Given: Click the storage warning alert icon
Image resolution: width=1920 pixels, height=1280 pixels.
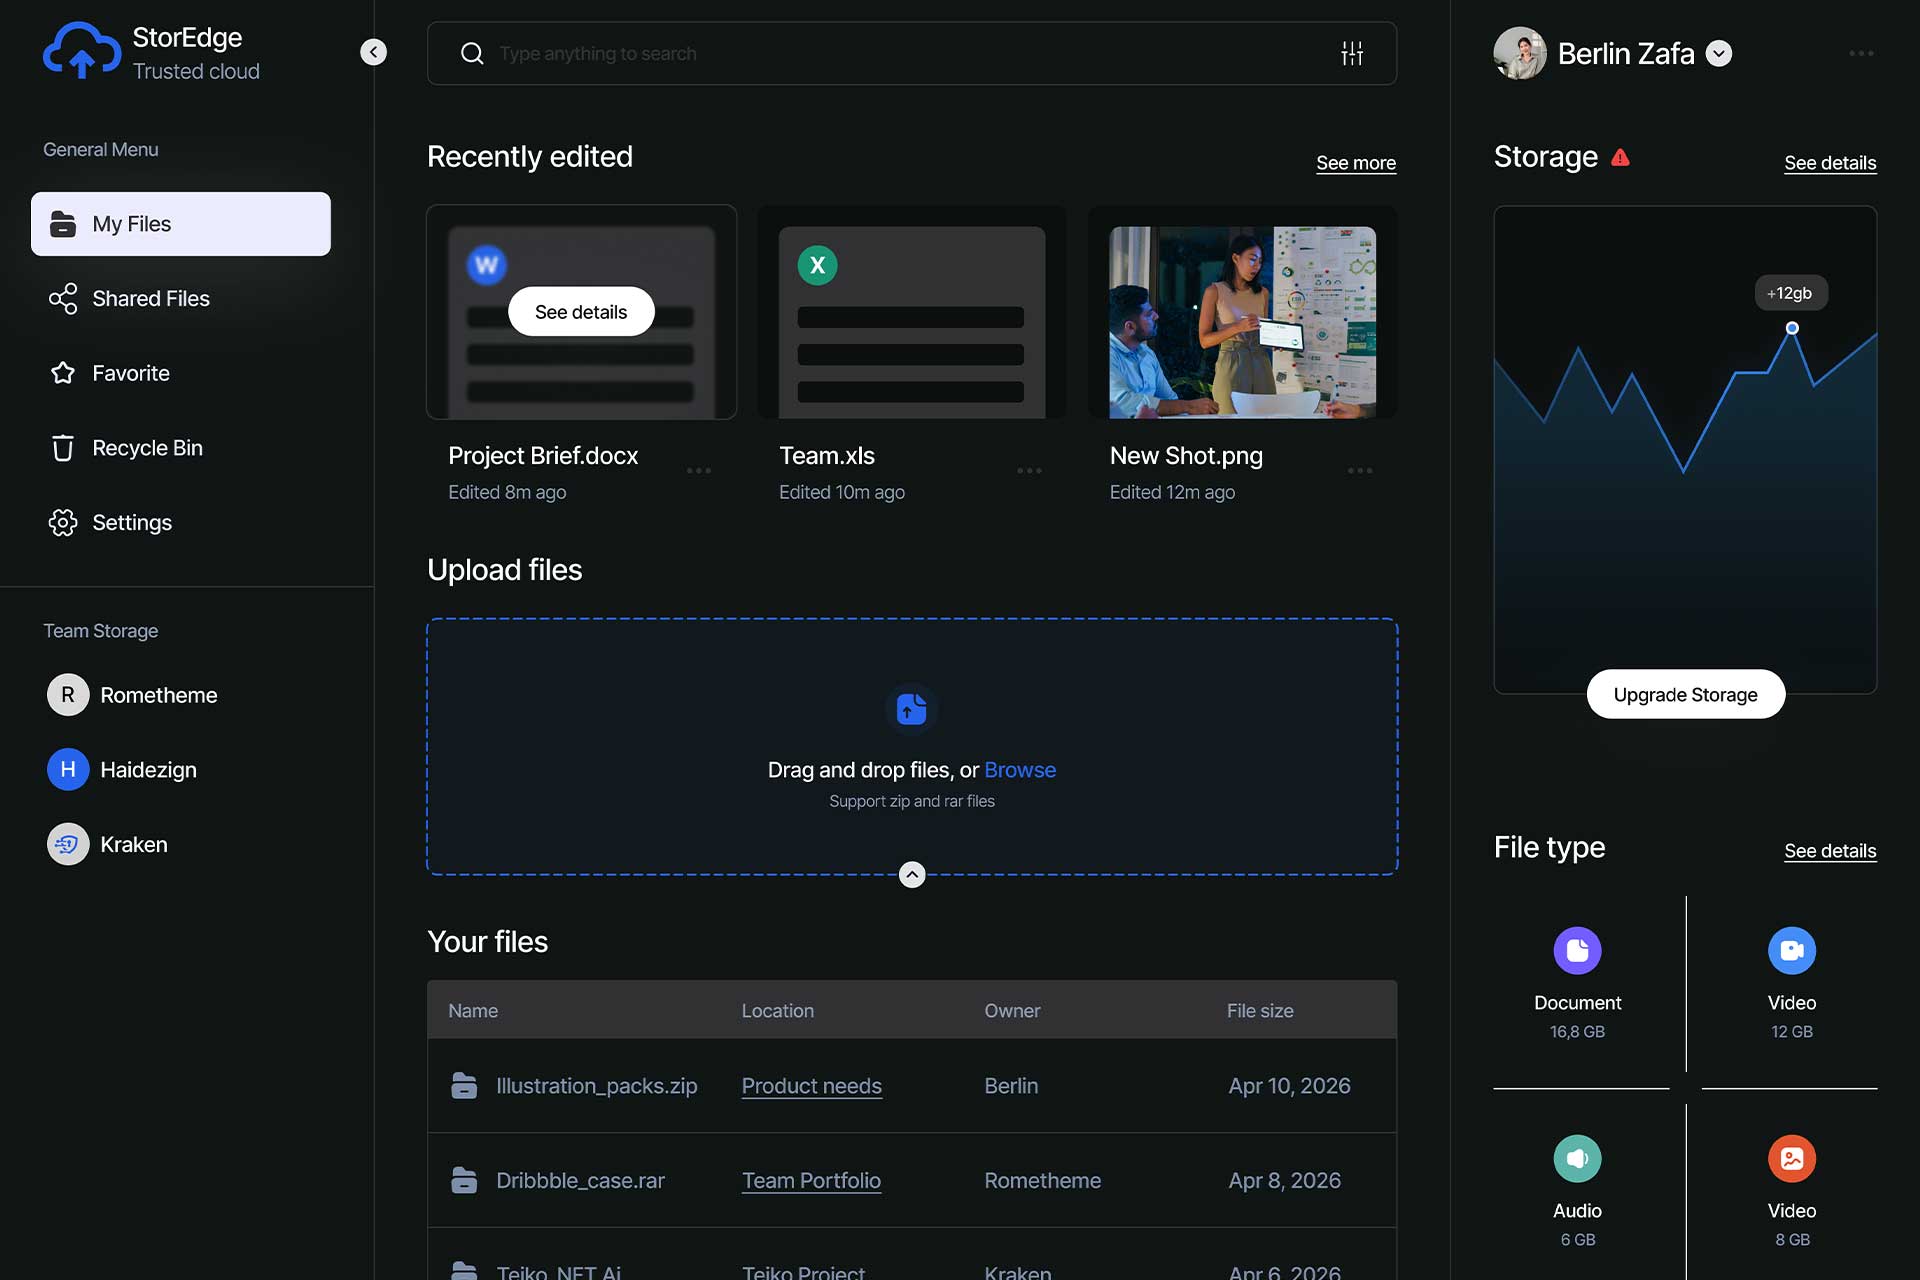Looking at the screenshot, I should point(1620,157).
